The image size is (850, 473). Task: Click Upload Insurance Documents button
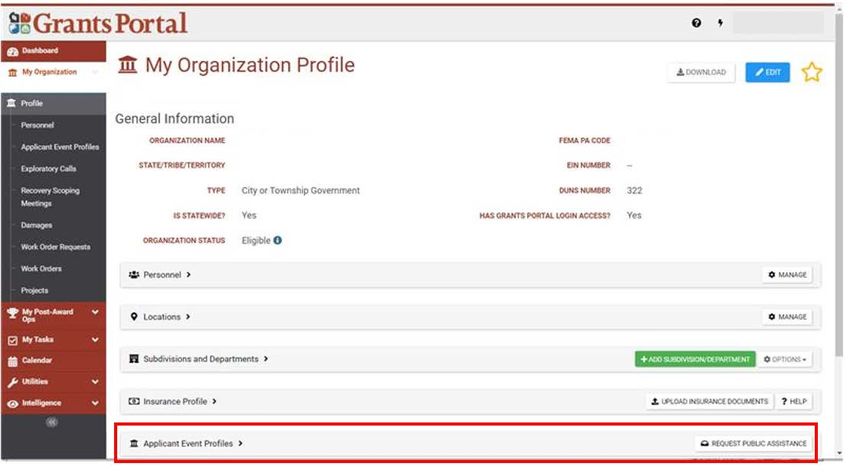coord(709,401)
